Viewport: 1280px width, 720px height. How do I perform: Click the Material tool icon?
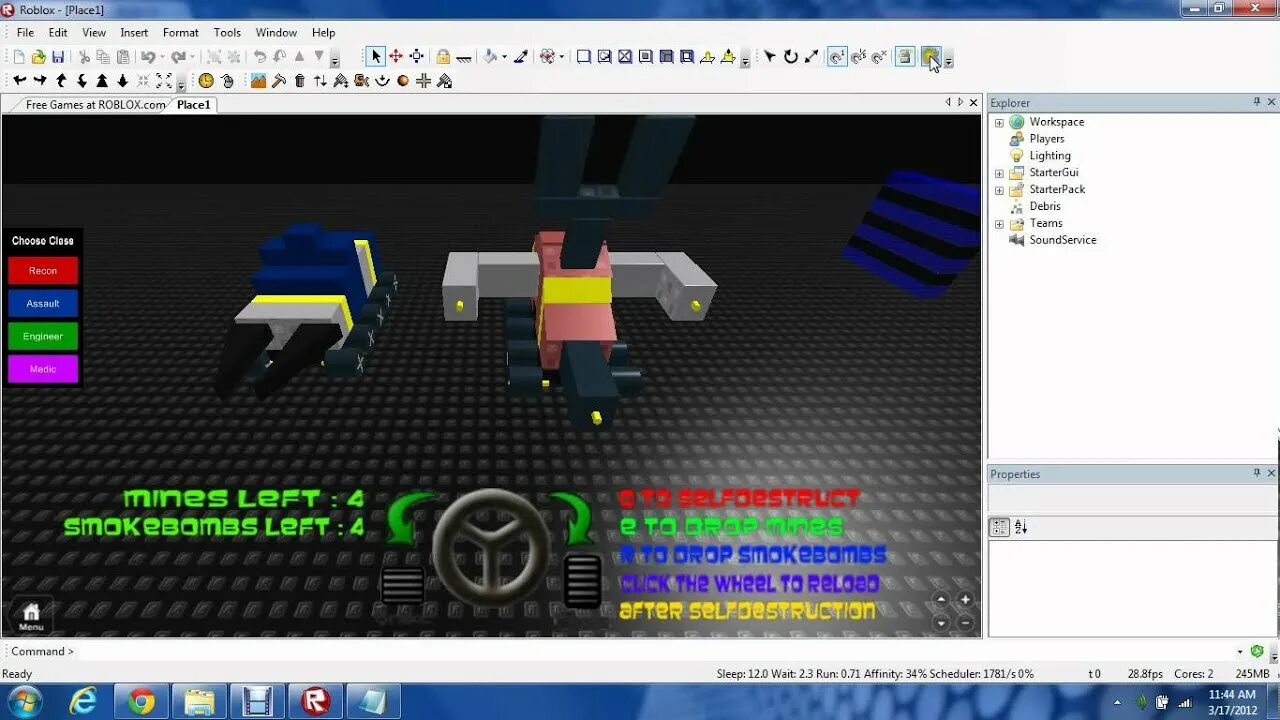547,57
